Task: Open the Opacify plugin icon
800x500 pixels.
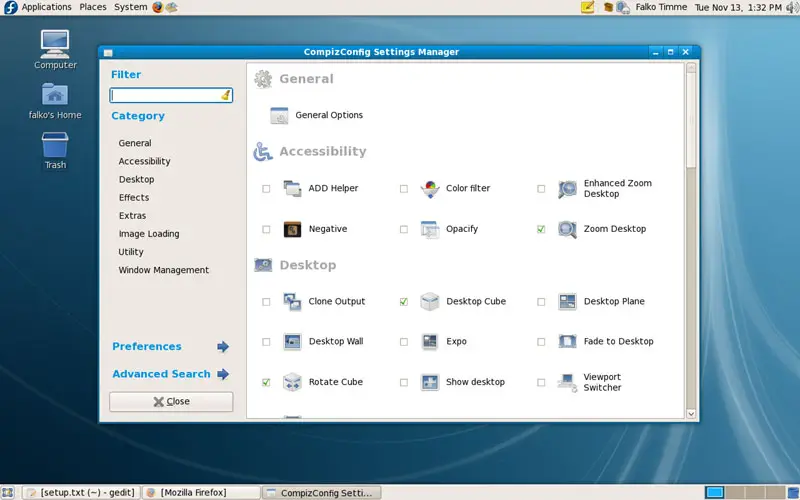Action: [430, 230]
